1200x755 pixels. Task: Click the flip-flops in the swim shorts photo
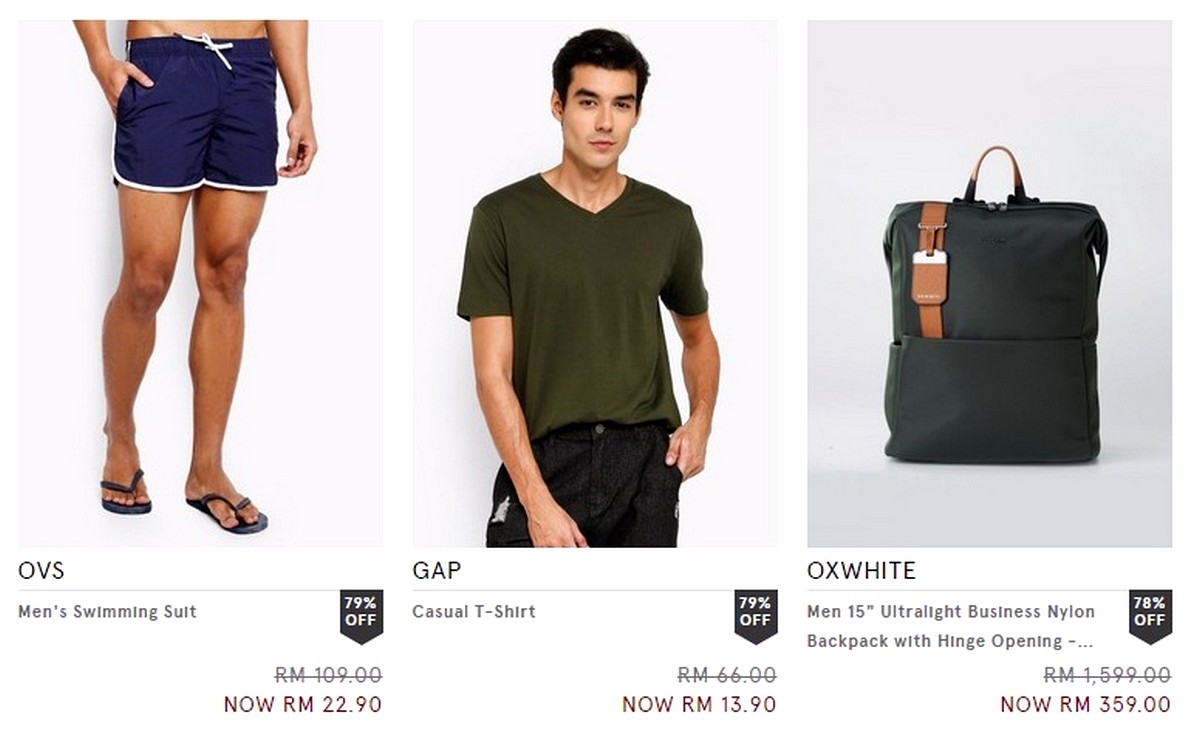point(184,503)
